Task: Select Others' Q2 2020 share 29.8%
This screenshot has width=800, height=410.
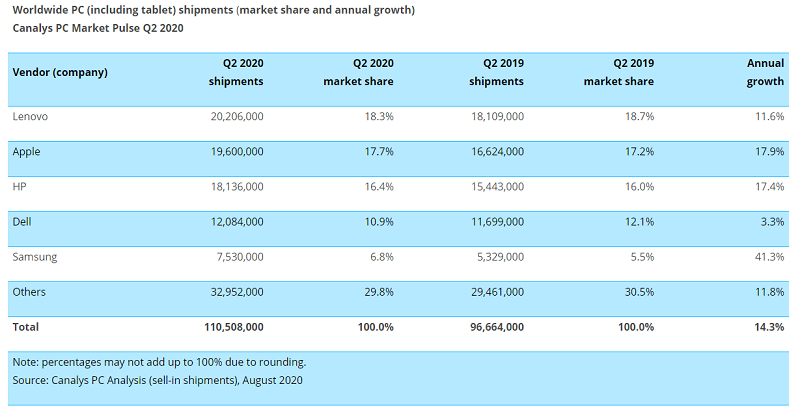Action: coord(379,292)
